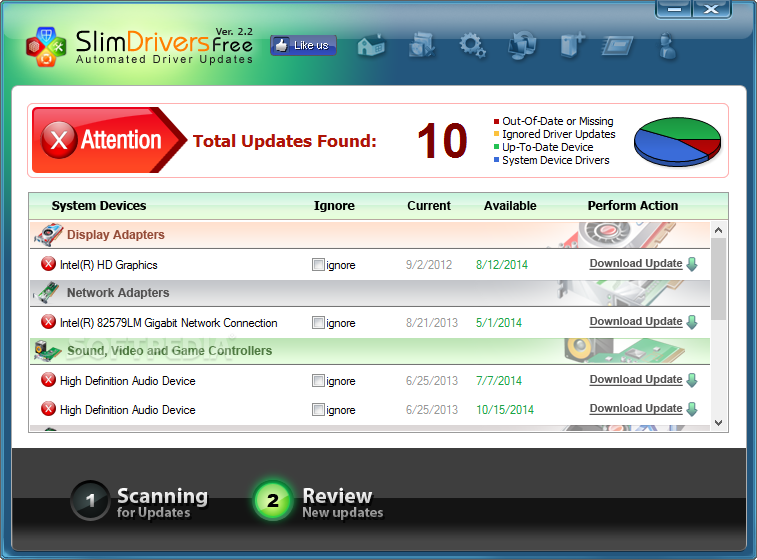Click the Like us thumbs-up button
The image size is (757, 560).
[x=303, y=45]
